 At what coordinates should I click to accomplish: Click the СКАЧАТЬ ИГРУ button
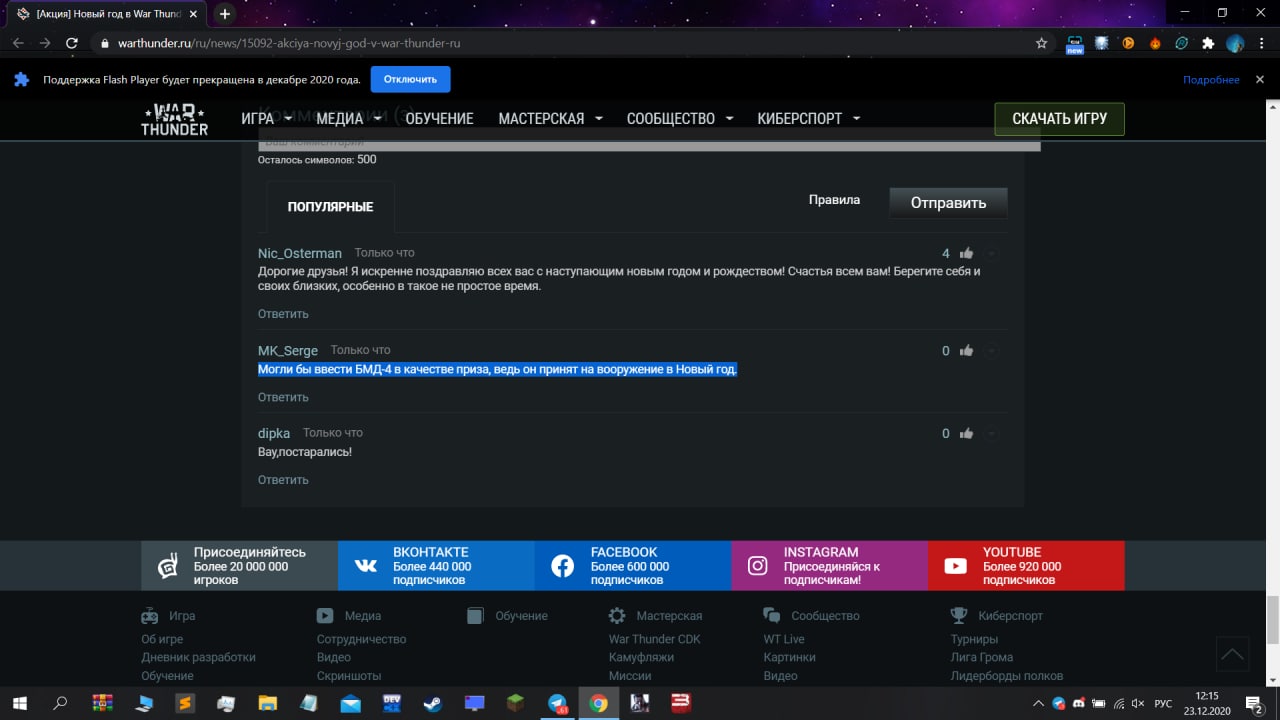1059,118
